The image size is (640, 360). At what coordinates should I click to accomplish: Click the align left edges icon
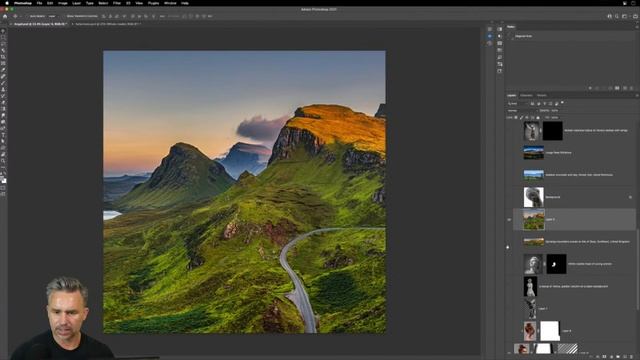pos(104,16)
